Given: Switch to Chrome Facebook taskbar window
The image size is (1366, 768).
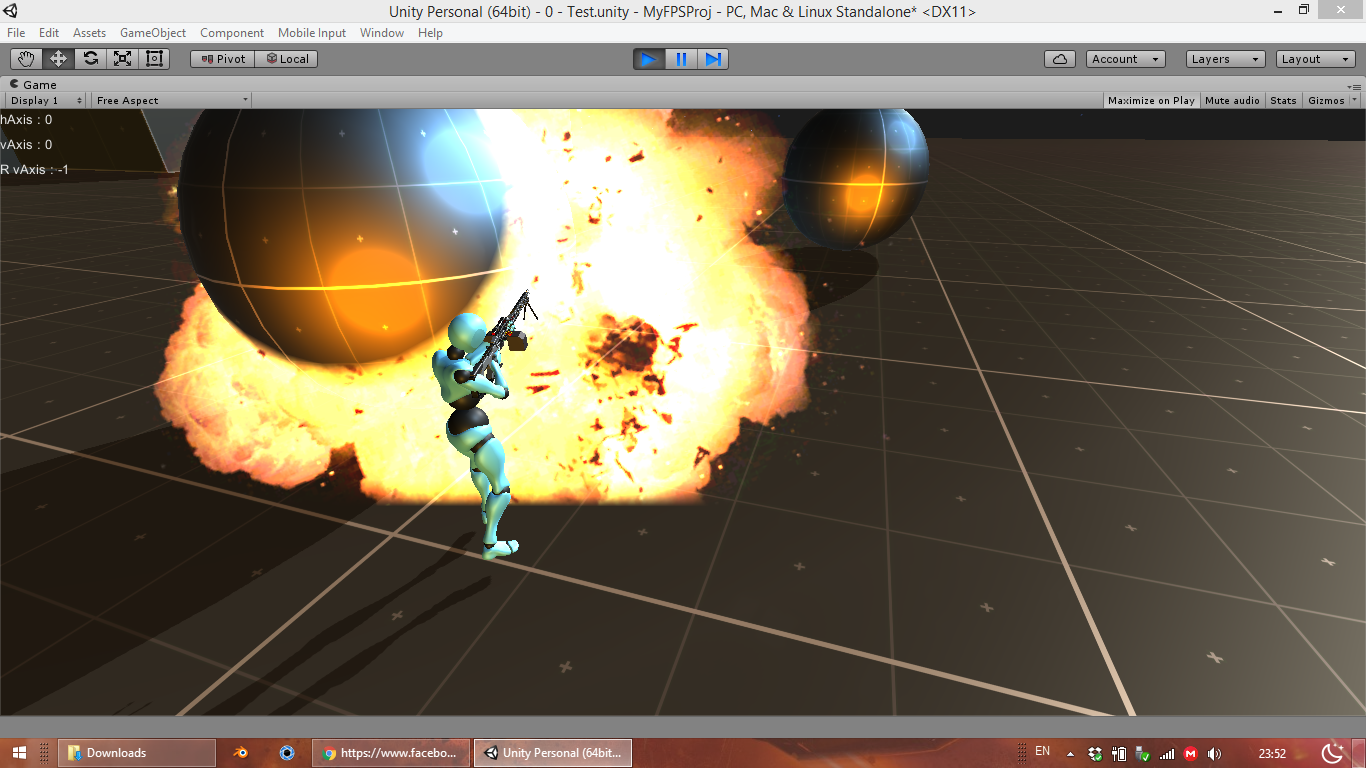Looking at the screenshot, I should click(392, 753).
